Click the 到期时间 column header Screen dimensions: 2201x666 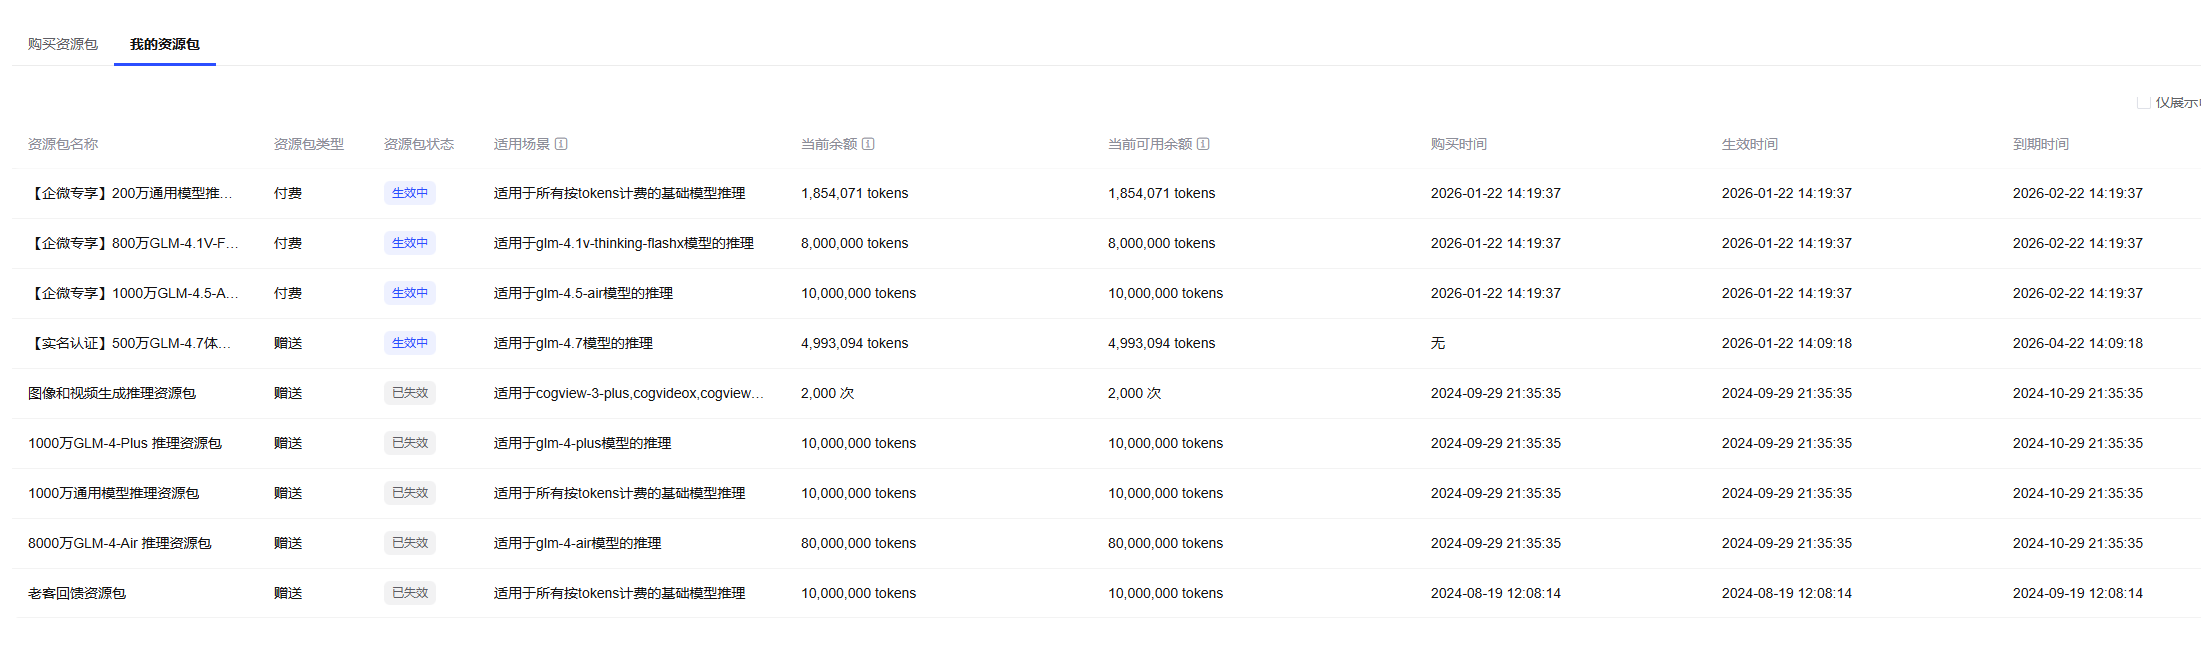coord(2041,144)
